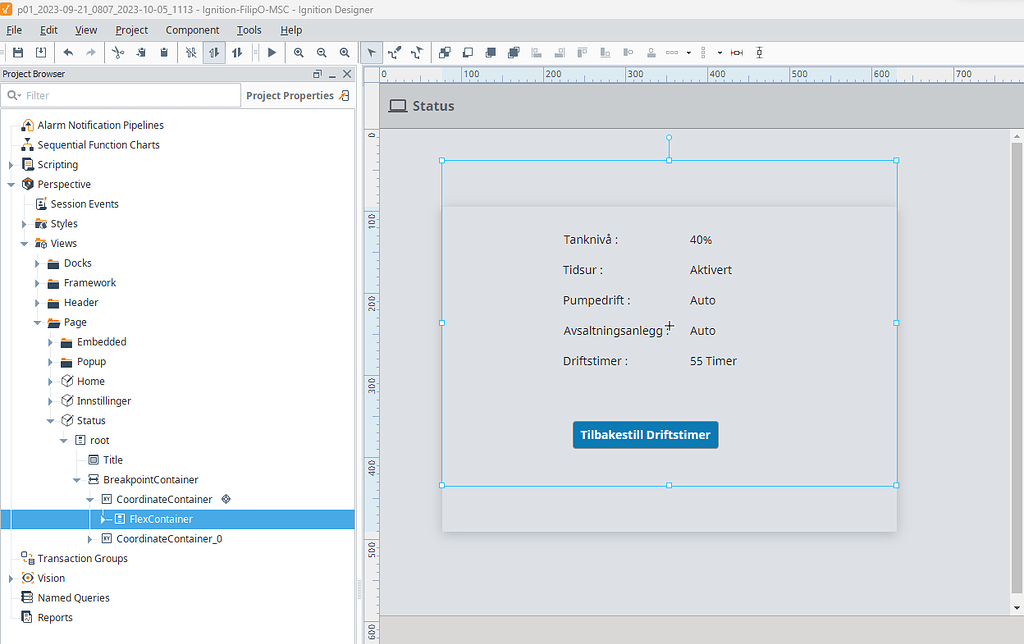Open Project Properties
1024x644 pixels.
(290, 94)
